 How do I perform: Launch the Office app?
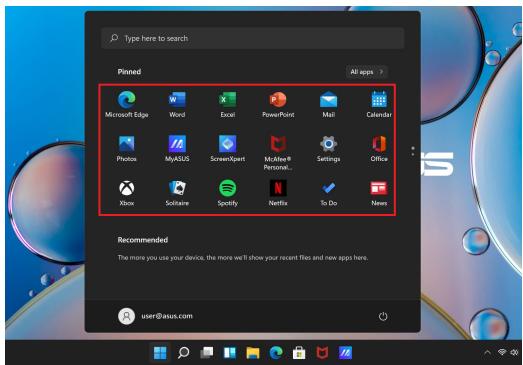point(379,148)
